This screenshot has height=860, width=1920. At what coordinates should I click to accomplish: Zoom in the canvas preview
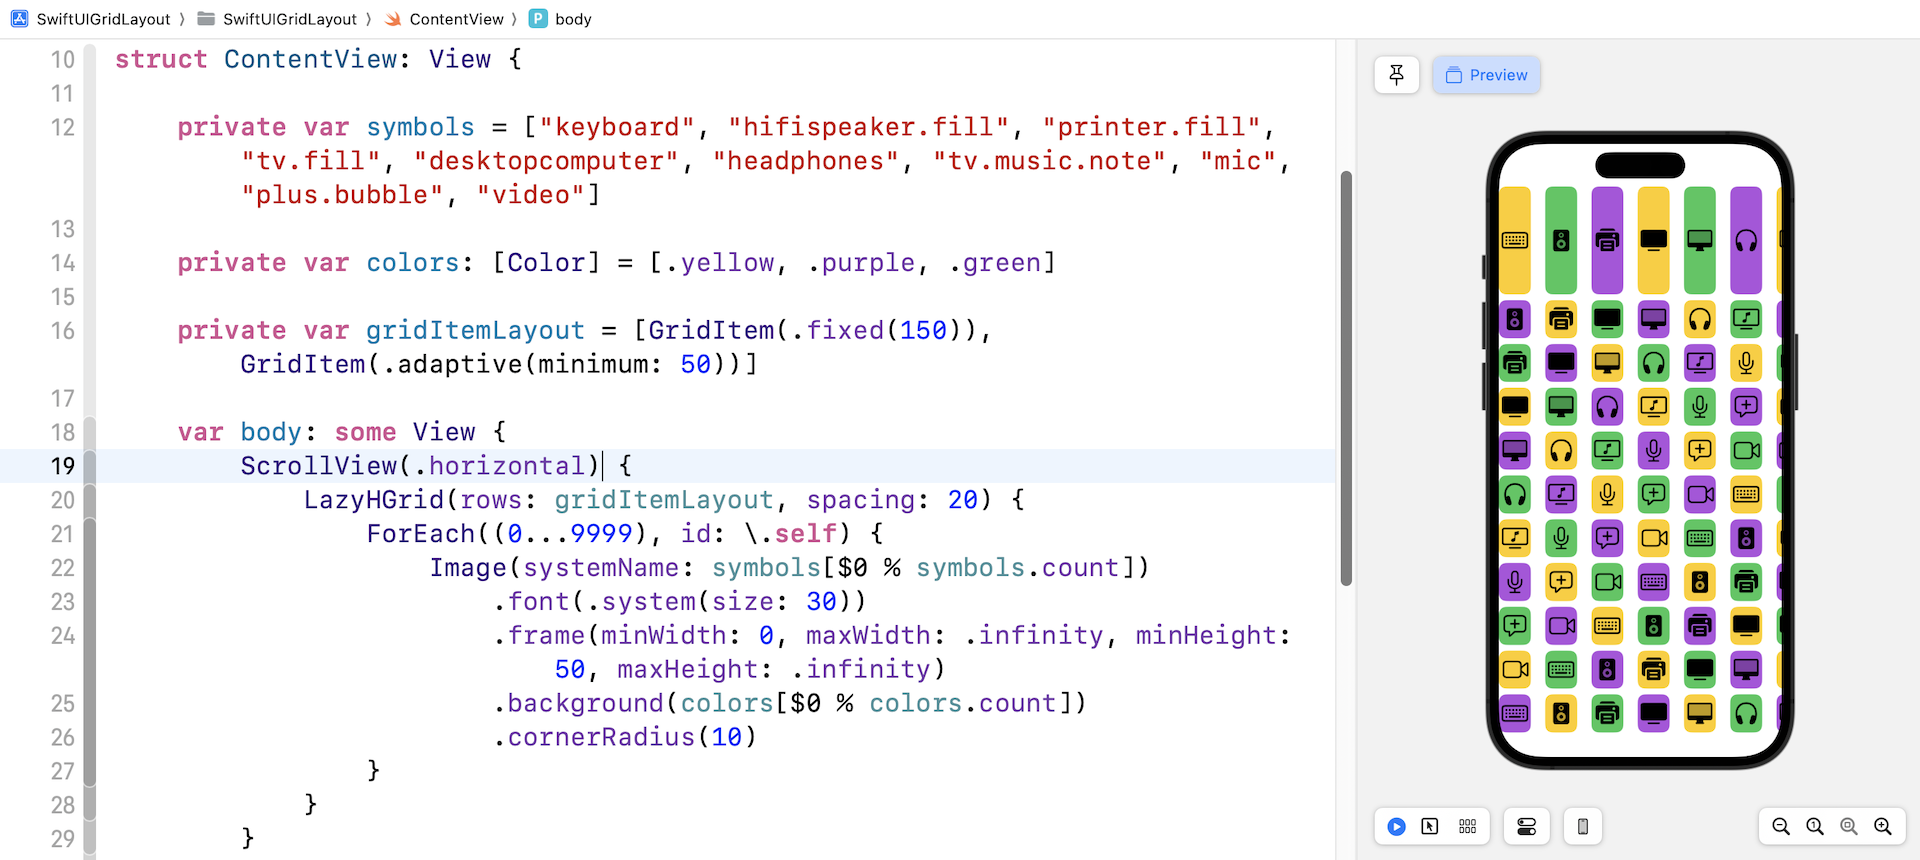(1883, 826)
